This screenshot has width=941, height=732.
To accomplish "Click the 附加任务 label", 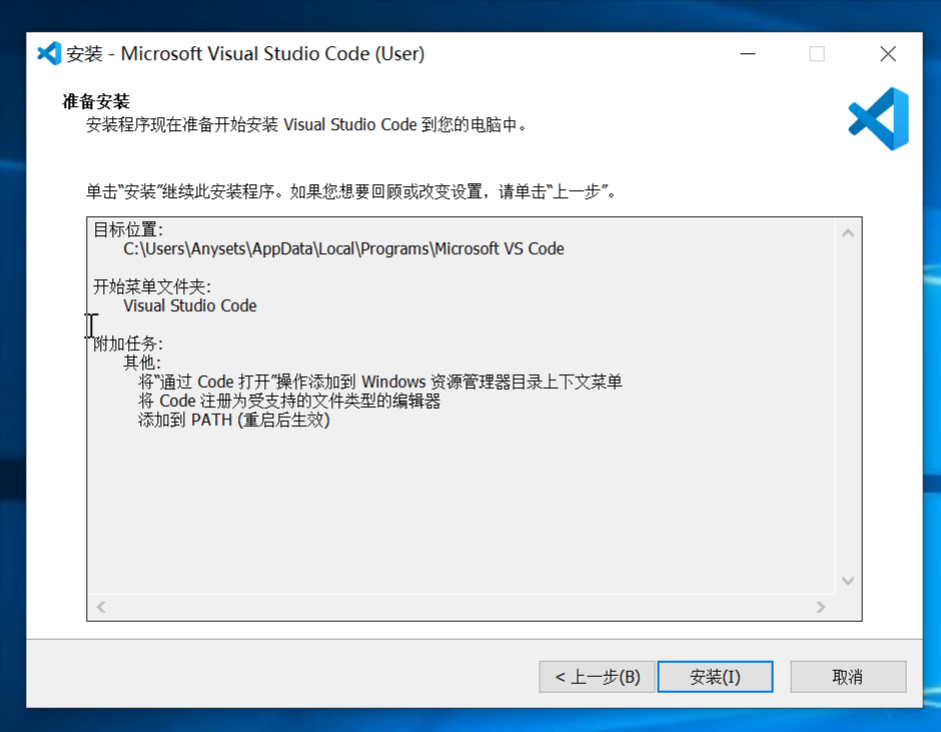I will tap(128, 344).
